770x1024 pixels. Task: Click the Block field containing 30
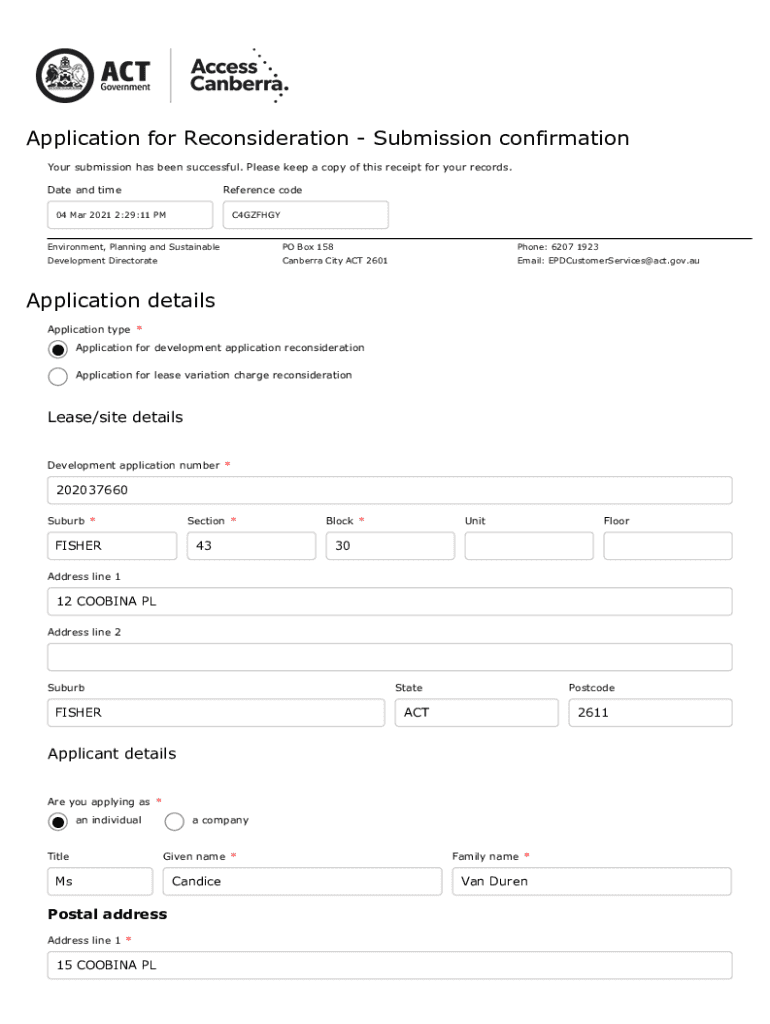pyautogui.click(x=389, y=546)
